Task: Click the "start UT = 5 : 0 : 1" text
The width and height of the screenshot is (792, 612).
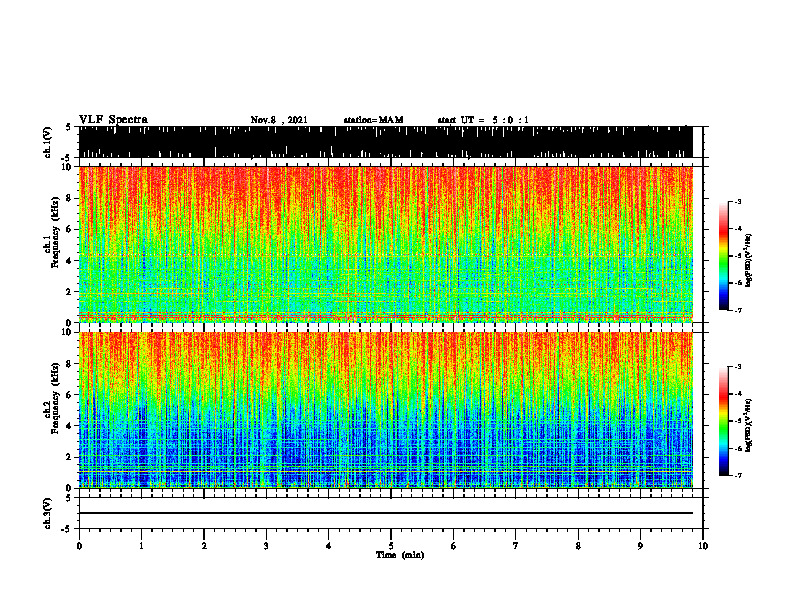Action: [483, 120]
